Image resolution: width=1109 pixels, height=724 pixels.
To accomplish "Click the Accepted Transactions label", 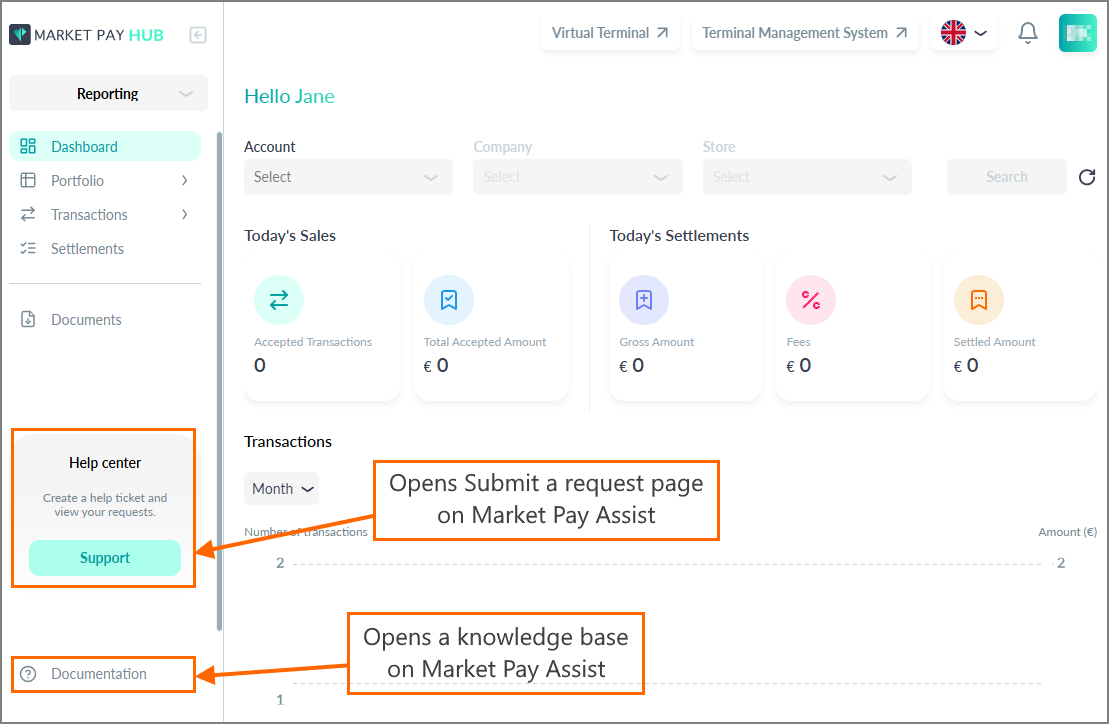I will point(313,341).
